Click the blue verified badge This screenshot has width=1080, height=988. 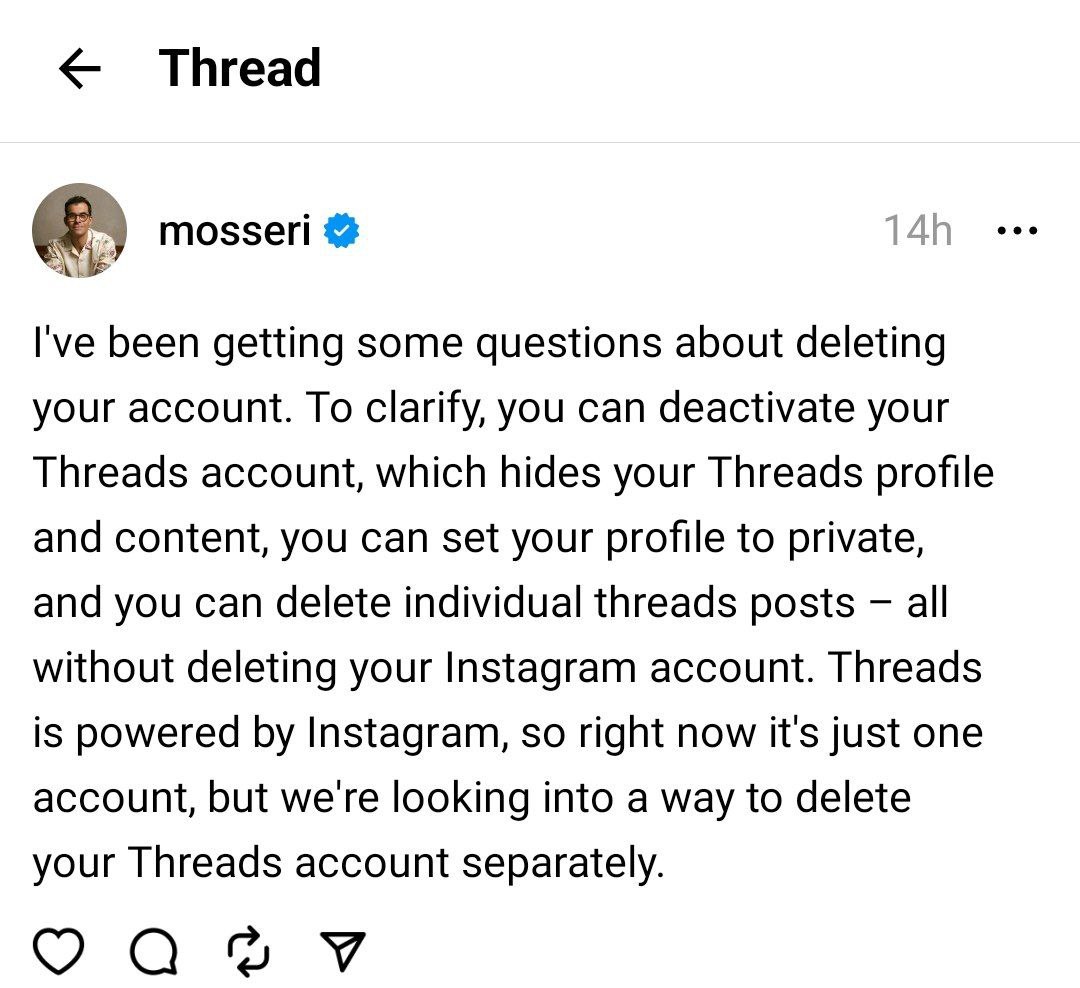[342, 231]
